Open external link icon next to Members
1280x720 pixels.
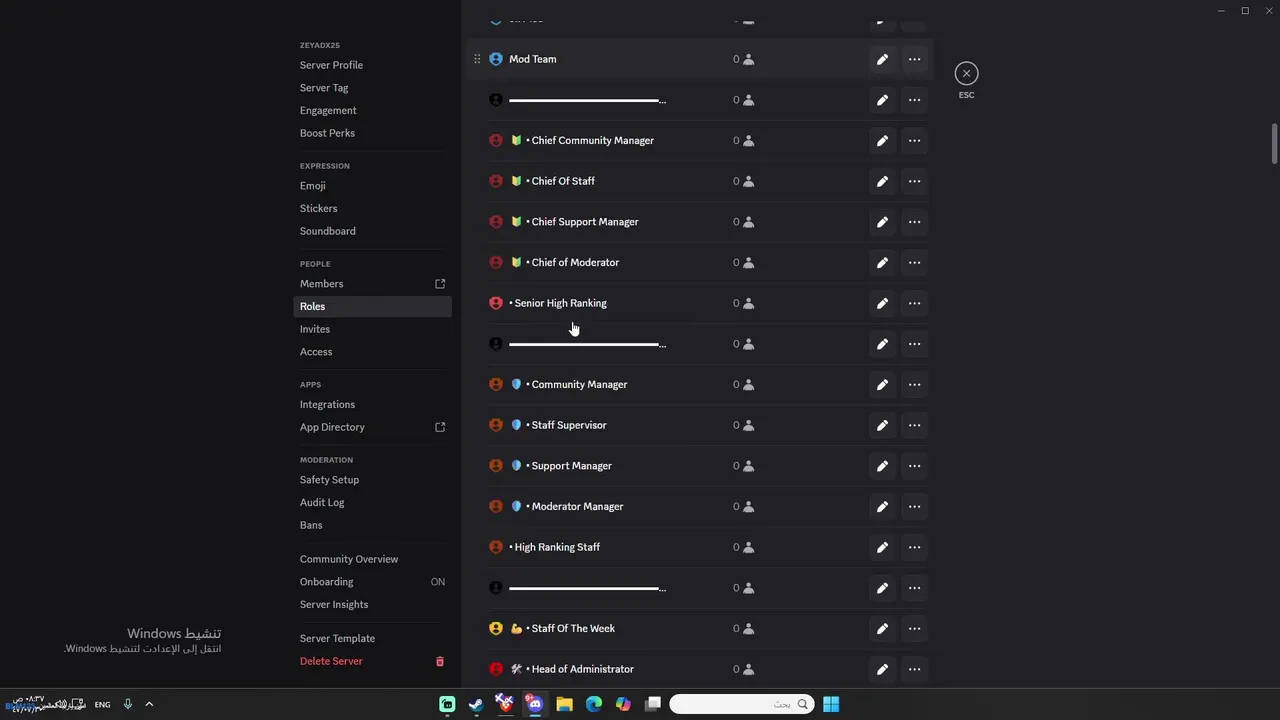[440, 284]
